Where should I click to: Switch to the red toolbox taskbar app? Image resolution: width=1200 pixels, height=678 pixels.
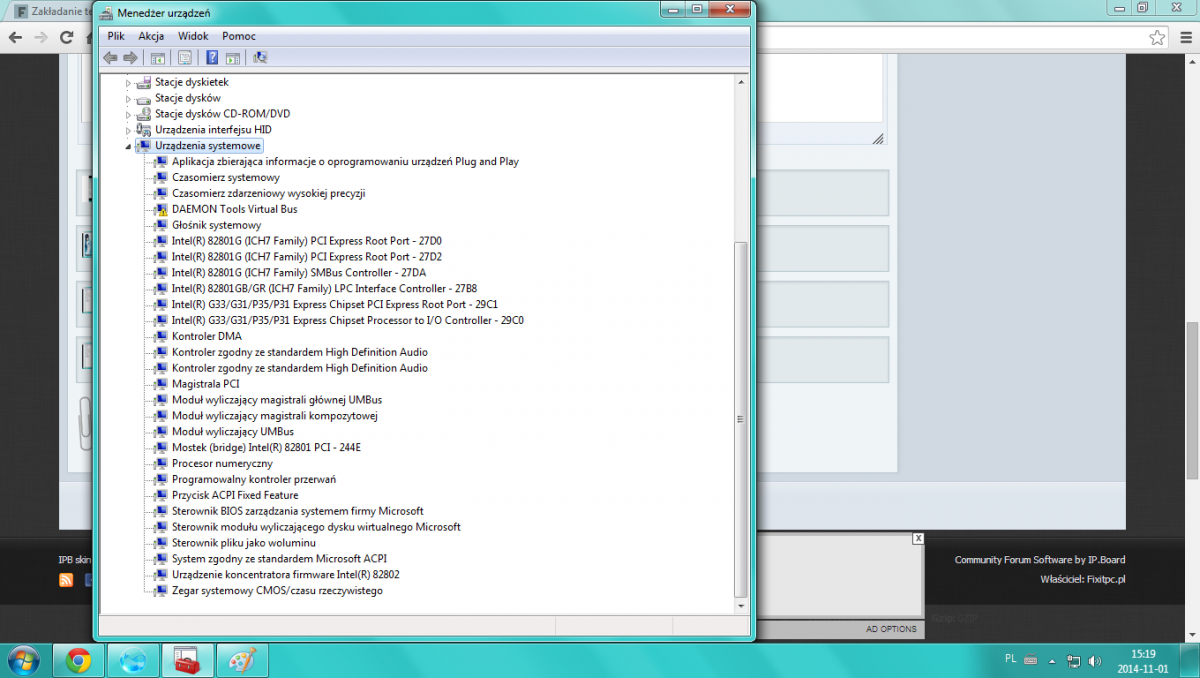pyautogui.click(x=188, y=660)
